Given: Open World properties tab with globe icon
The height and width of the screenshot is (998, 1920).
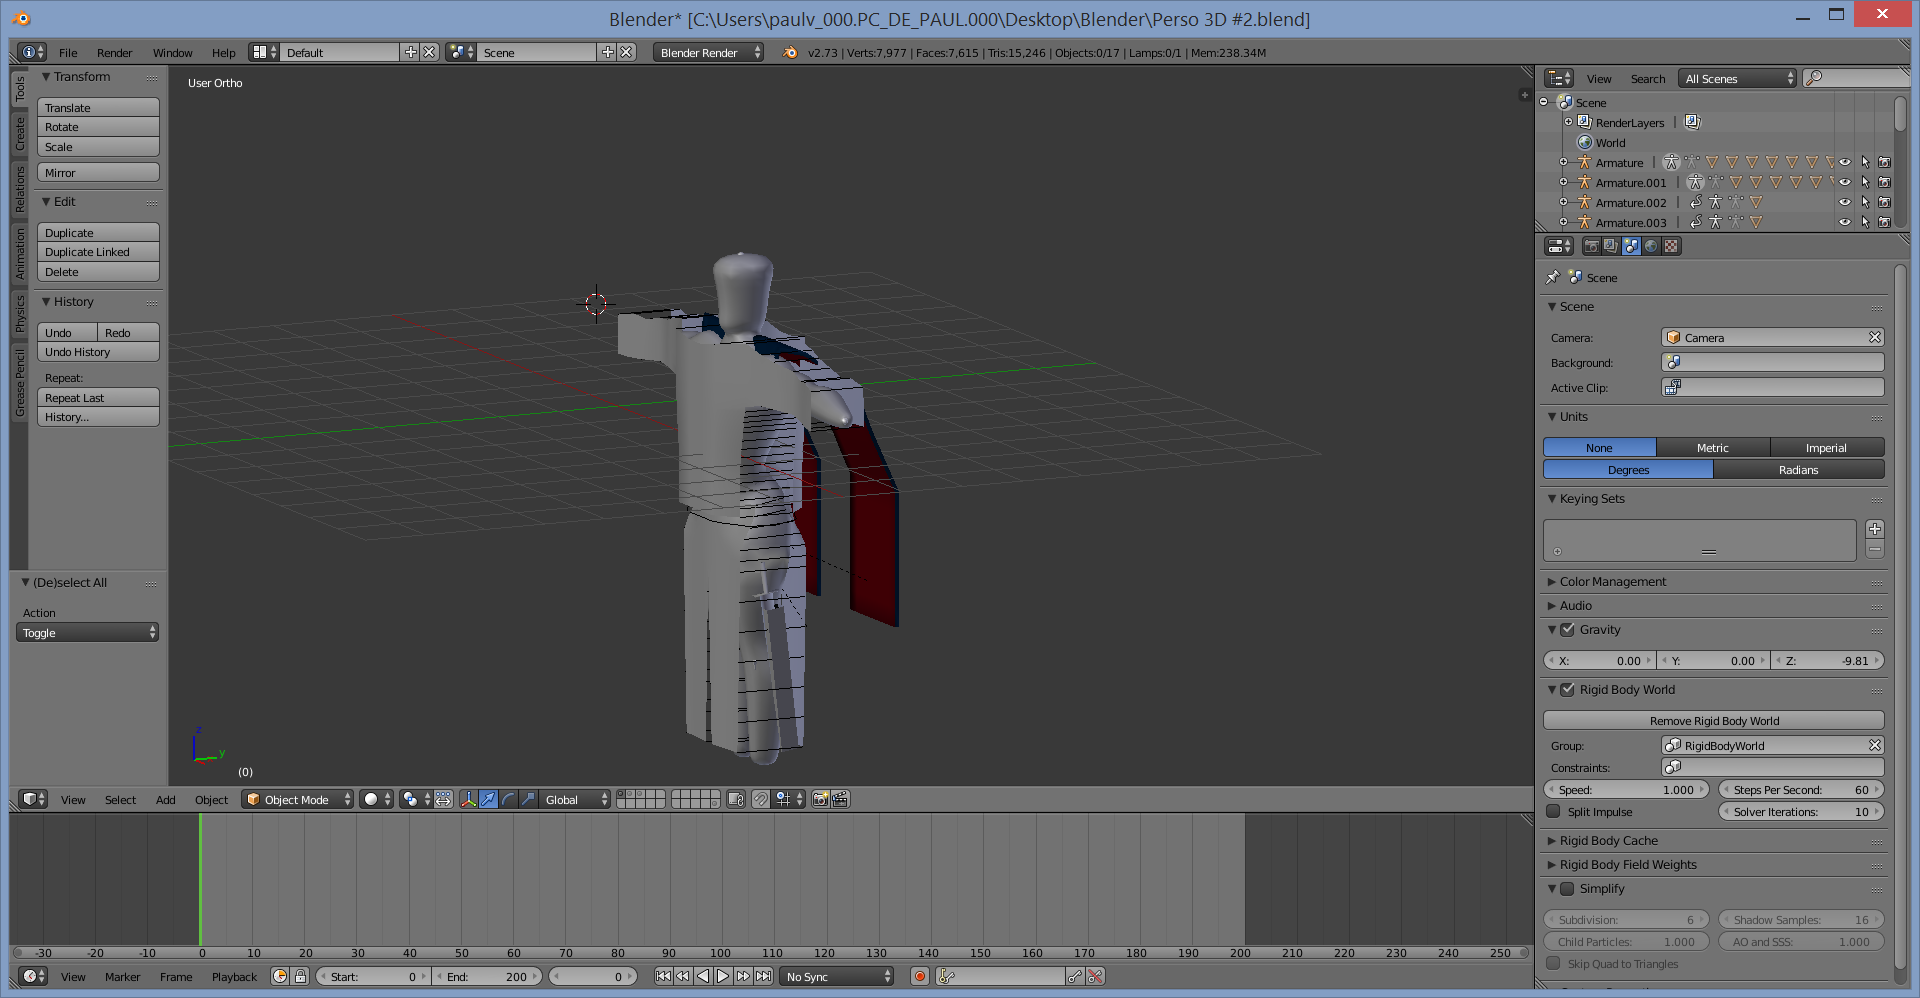Looking at the screenshot, I should [1651, 246].
